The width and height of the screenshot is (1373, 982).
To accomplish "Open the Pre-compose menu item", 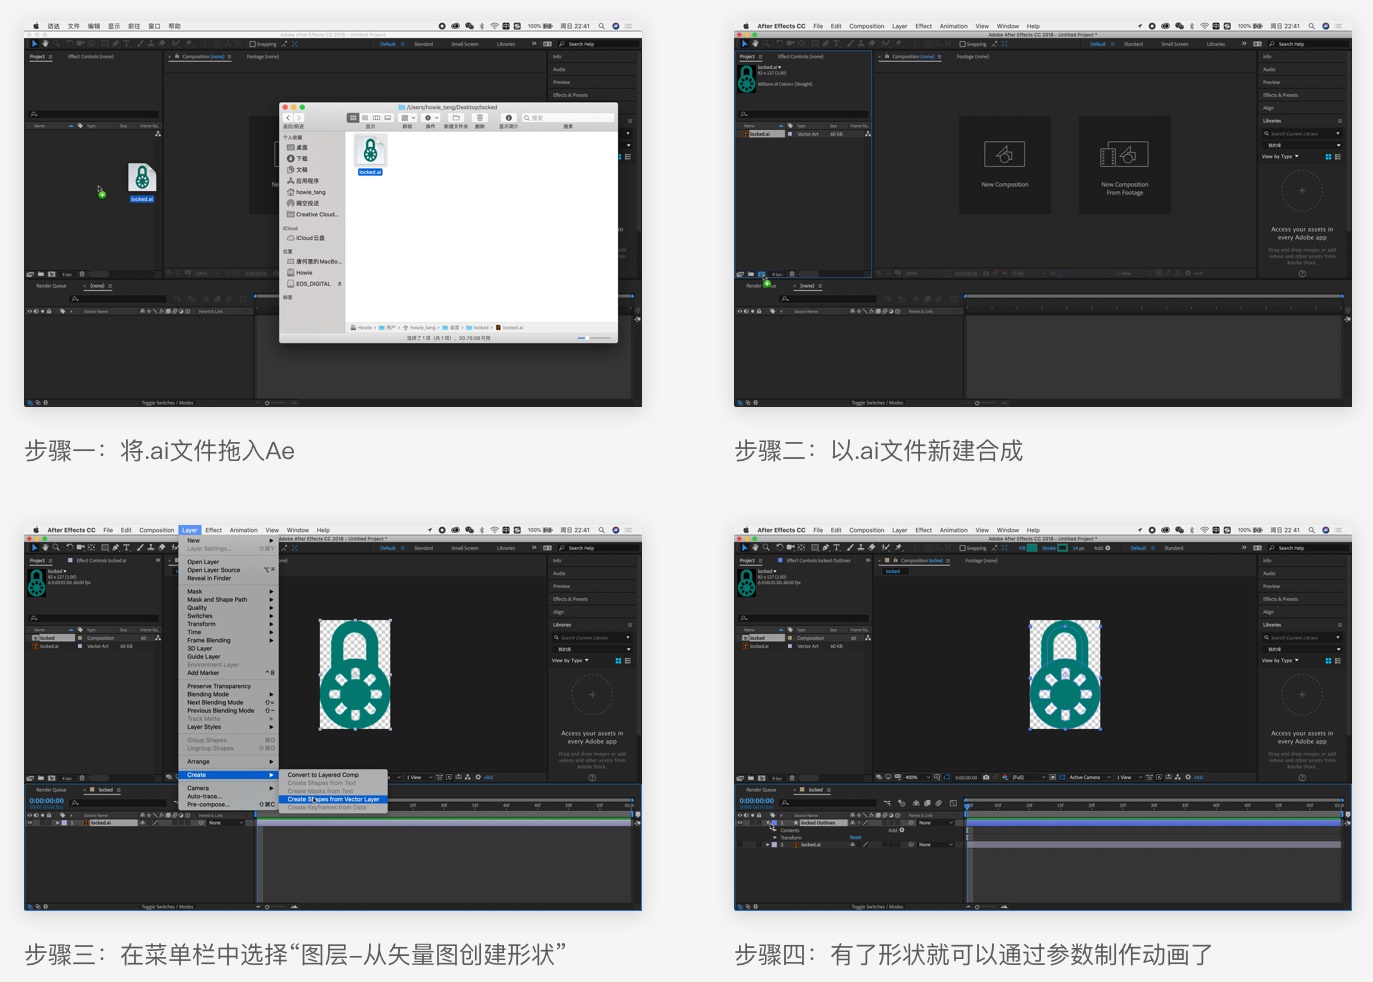I will [x=208, y=804].
